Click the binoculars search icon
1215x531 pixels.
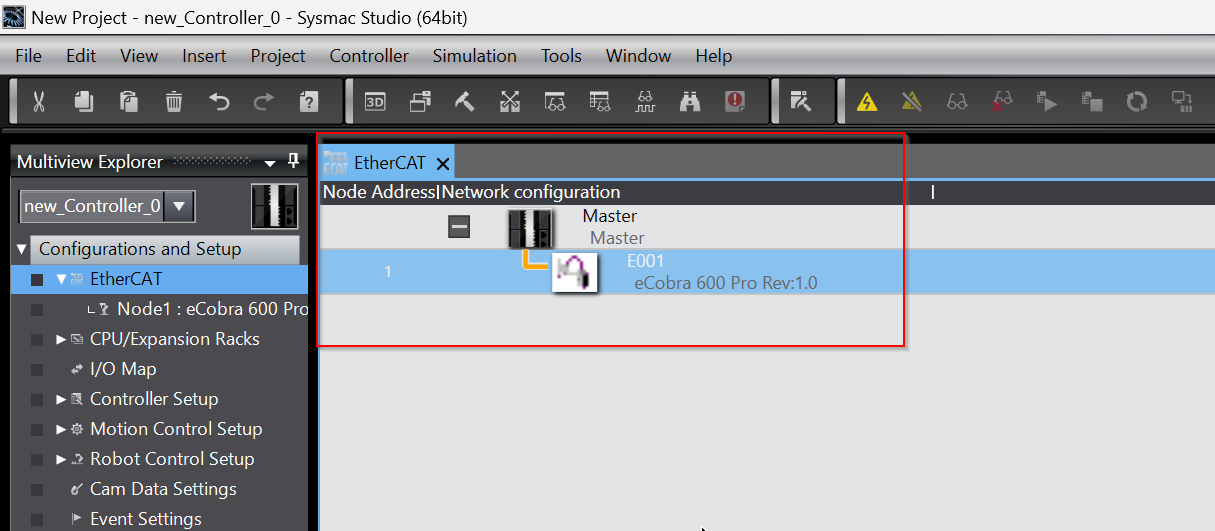coord(690,101)
